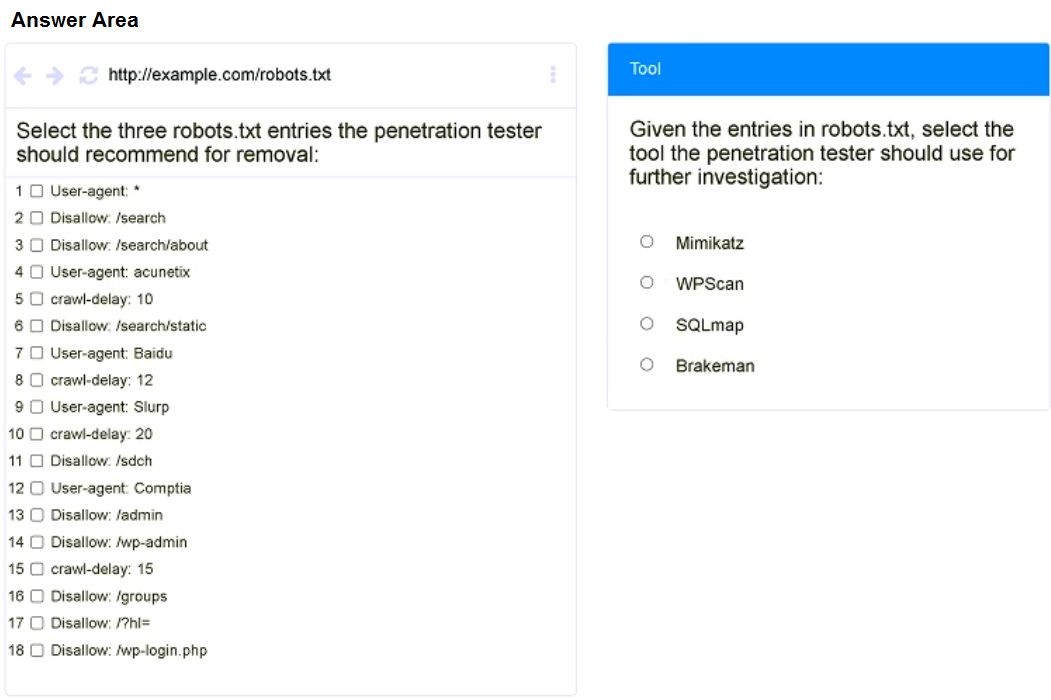
Task: Click the browser forward arrow icon
Action: 55,75
